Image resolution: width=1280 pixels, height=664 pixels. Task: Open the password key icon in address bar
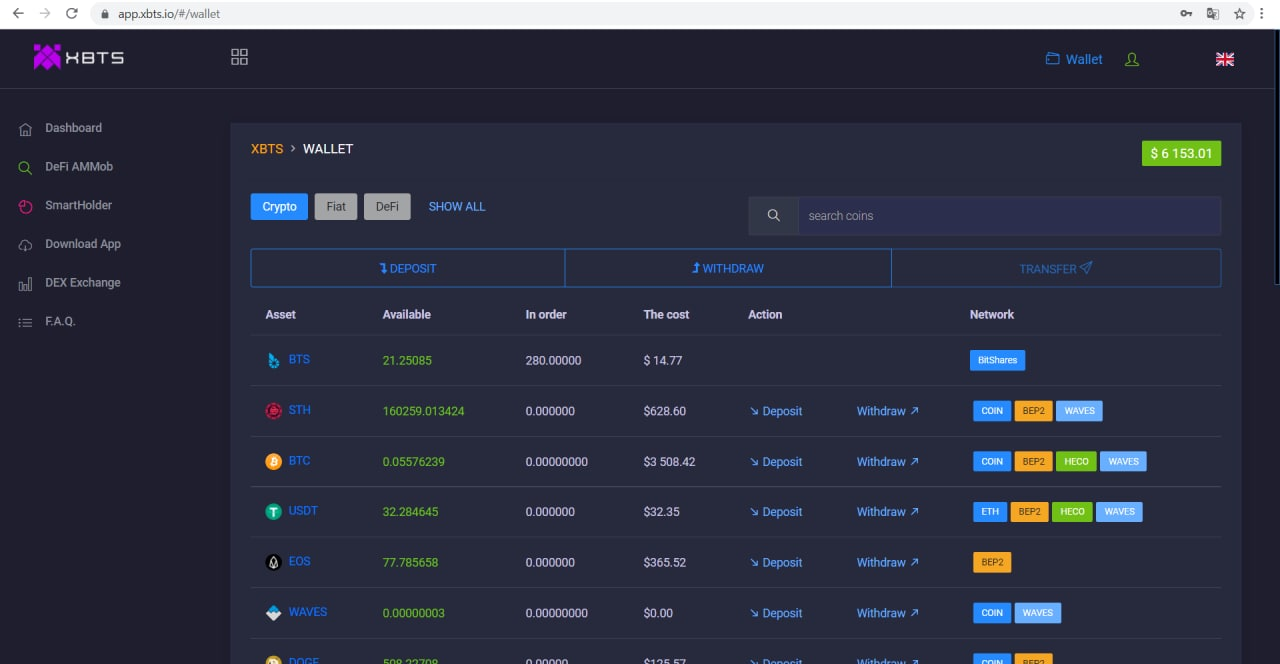click(x=1186, y=14)
